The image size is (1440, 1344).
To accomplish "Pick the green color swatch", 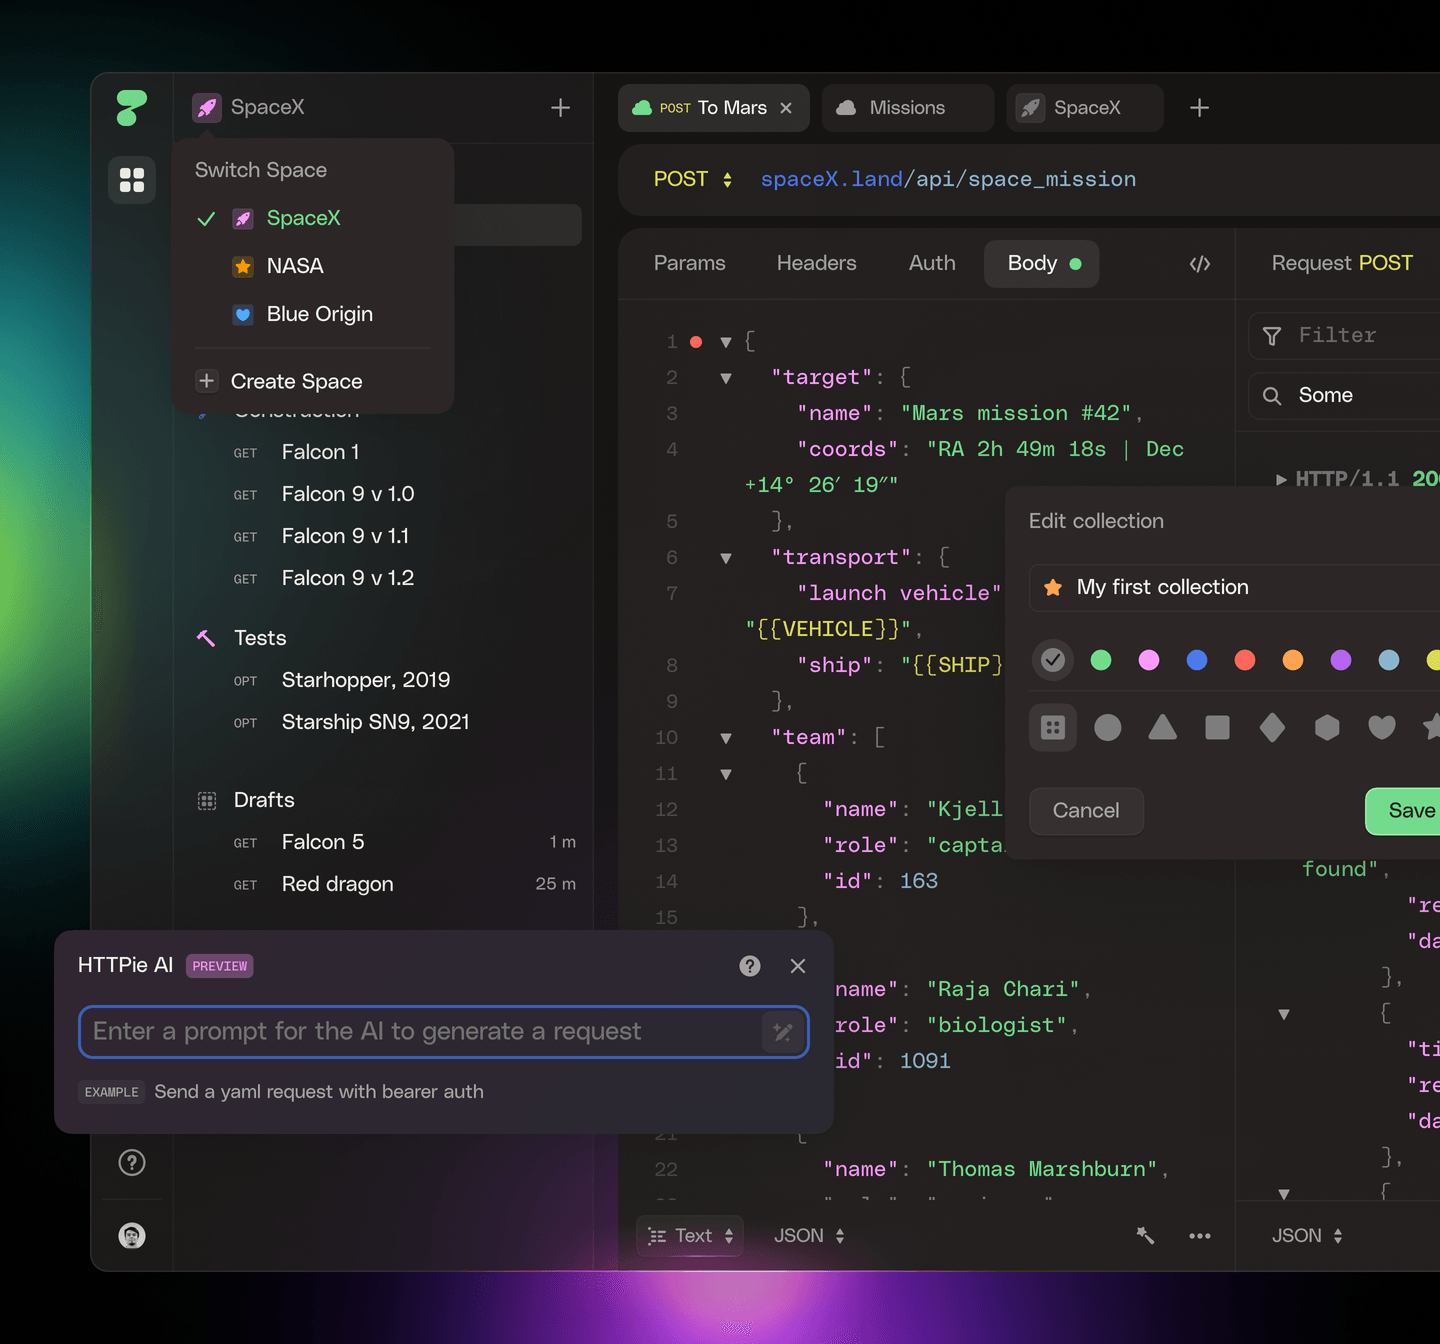I will [x=1101, y=660].
